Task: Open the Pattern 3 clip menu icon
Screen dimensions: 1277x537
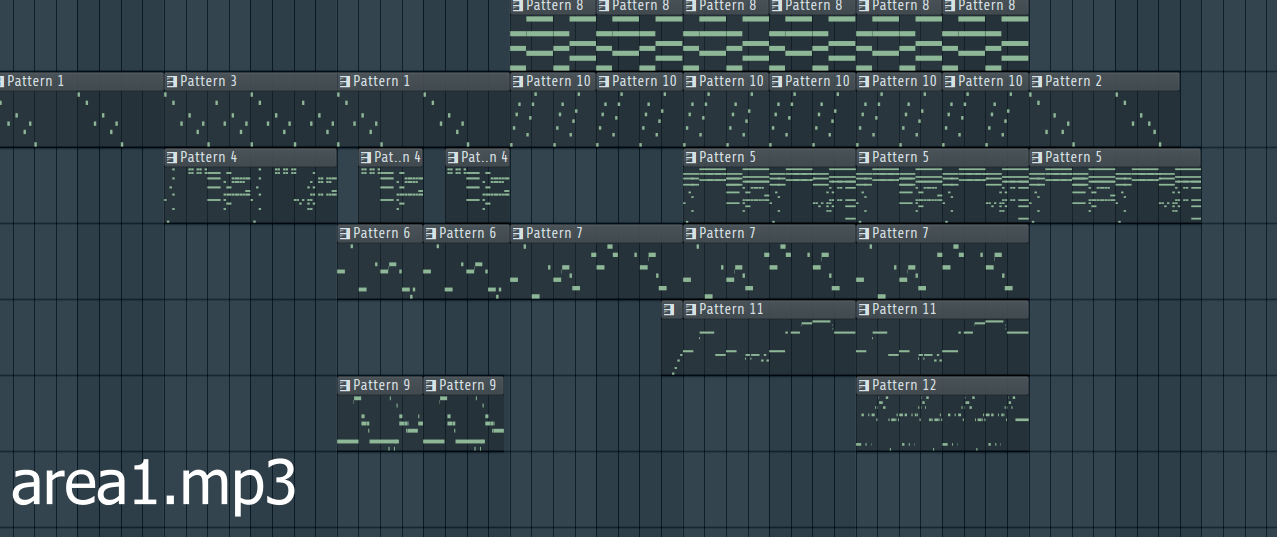Action: click(172, 81)
